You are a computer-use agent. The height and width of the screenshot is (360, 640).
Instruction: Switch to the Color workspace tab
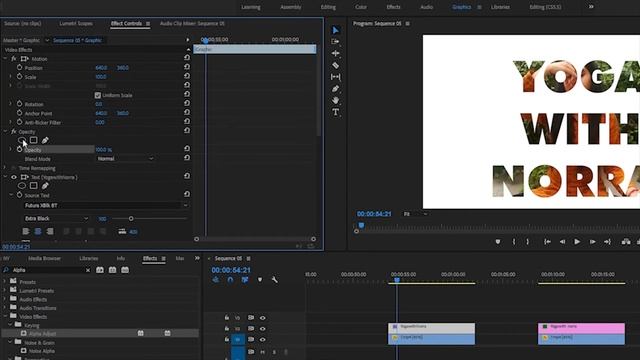[x=360, y=7]
